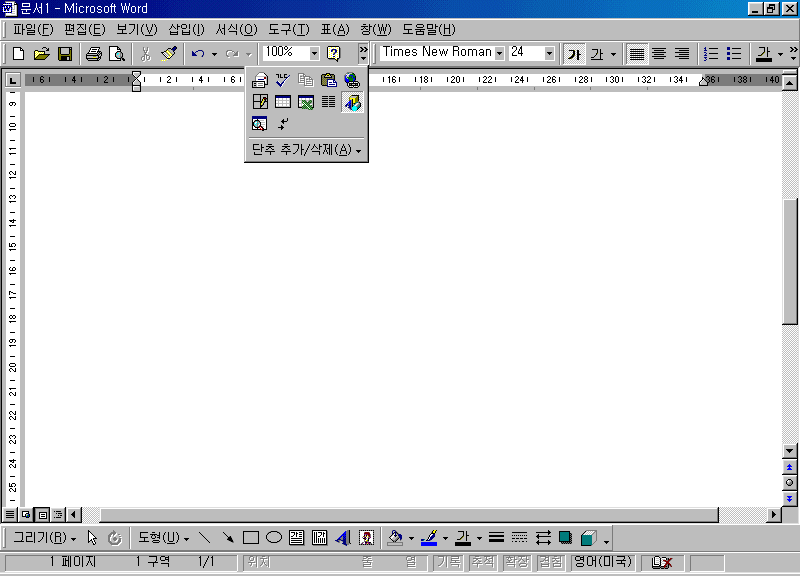Viewport: 800px width, 576px height.
Task: Choose the Columns layout button
Action: [x=329, y=102]
